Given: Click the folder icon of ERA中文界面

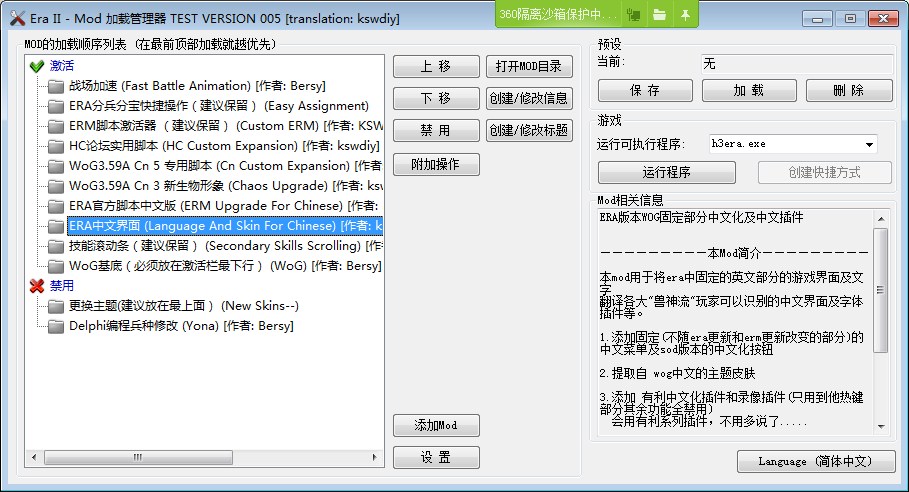Looking at the screenshot, I should click(56, 227).
